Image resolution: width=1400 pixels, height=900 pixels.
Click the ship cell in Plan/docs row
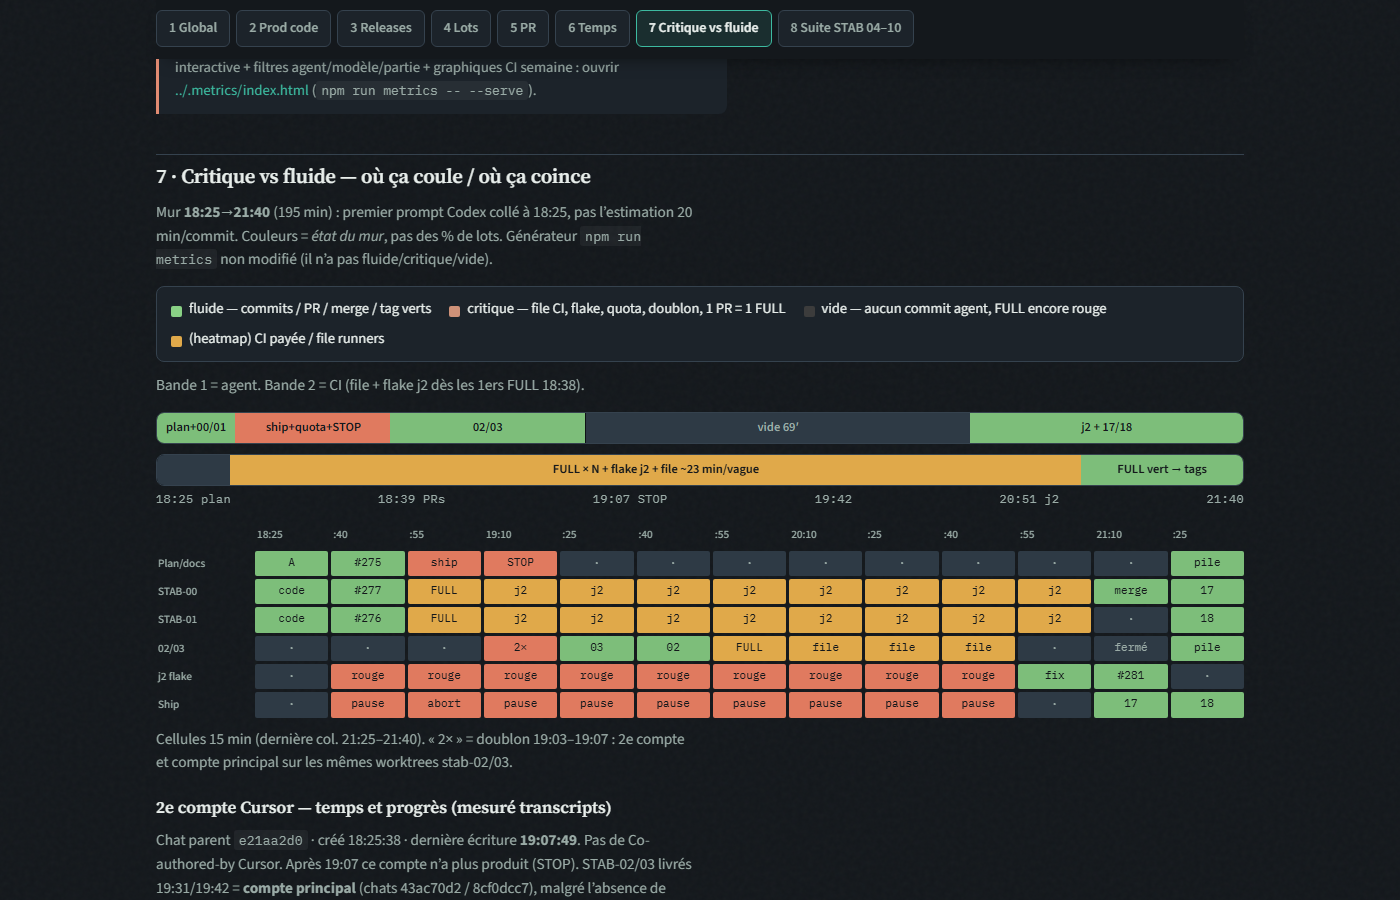point(444,563)
